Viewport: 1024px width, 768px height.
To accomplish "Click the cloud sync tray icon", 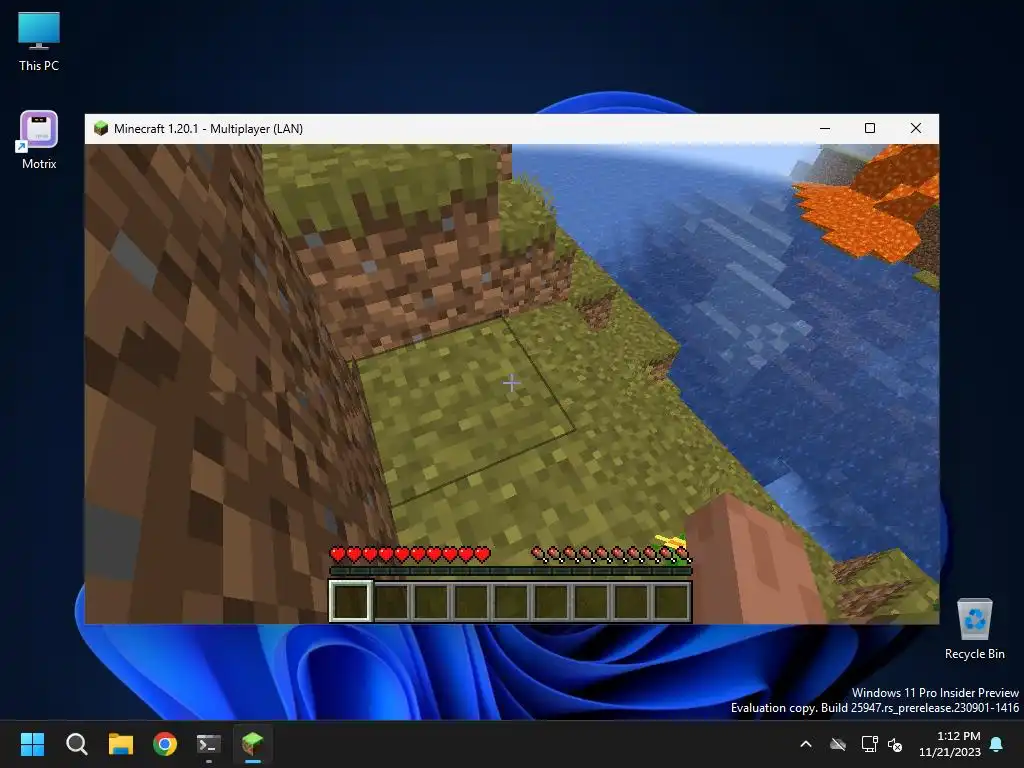I will point(837,744).
